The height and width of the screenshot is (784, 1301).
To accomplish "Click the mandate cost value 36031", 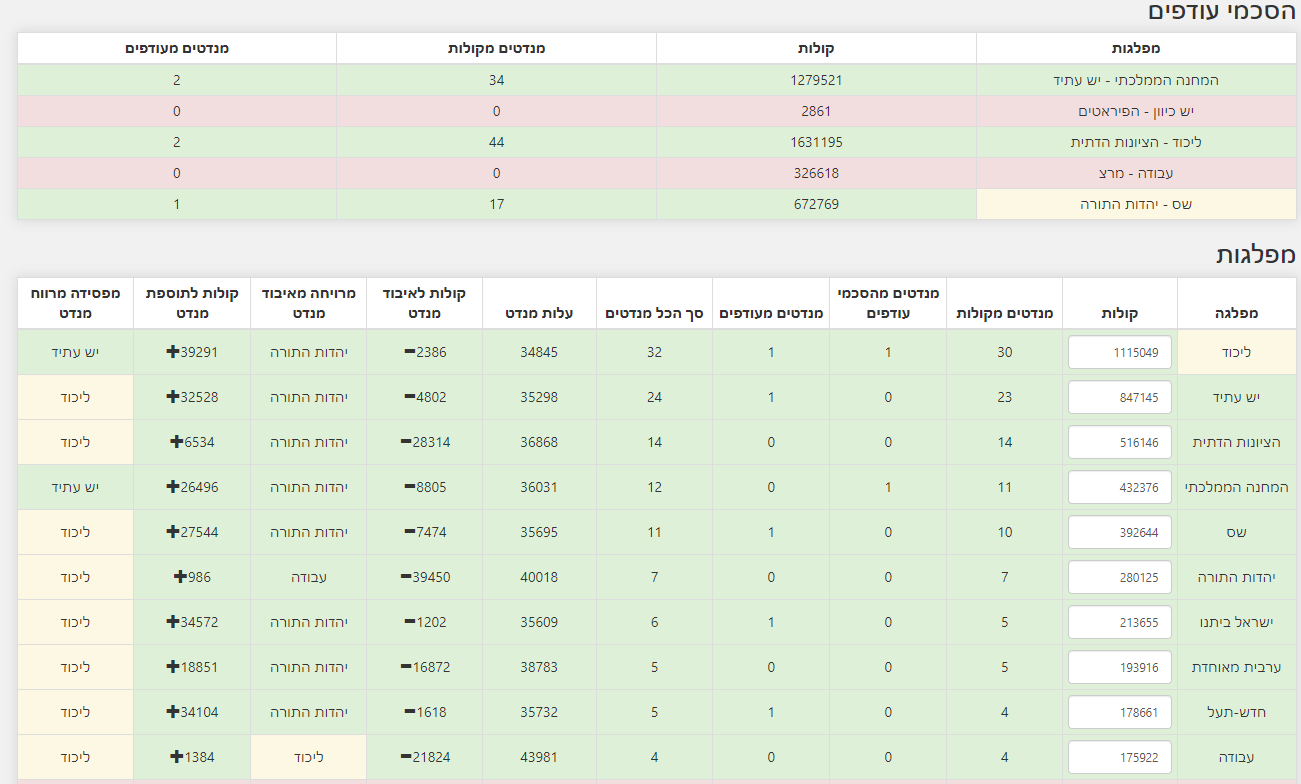I will [x=540, y=487].
